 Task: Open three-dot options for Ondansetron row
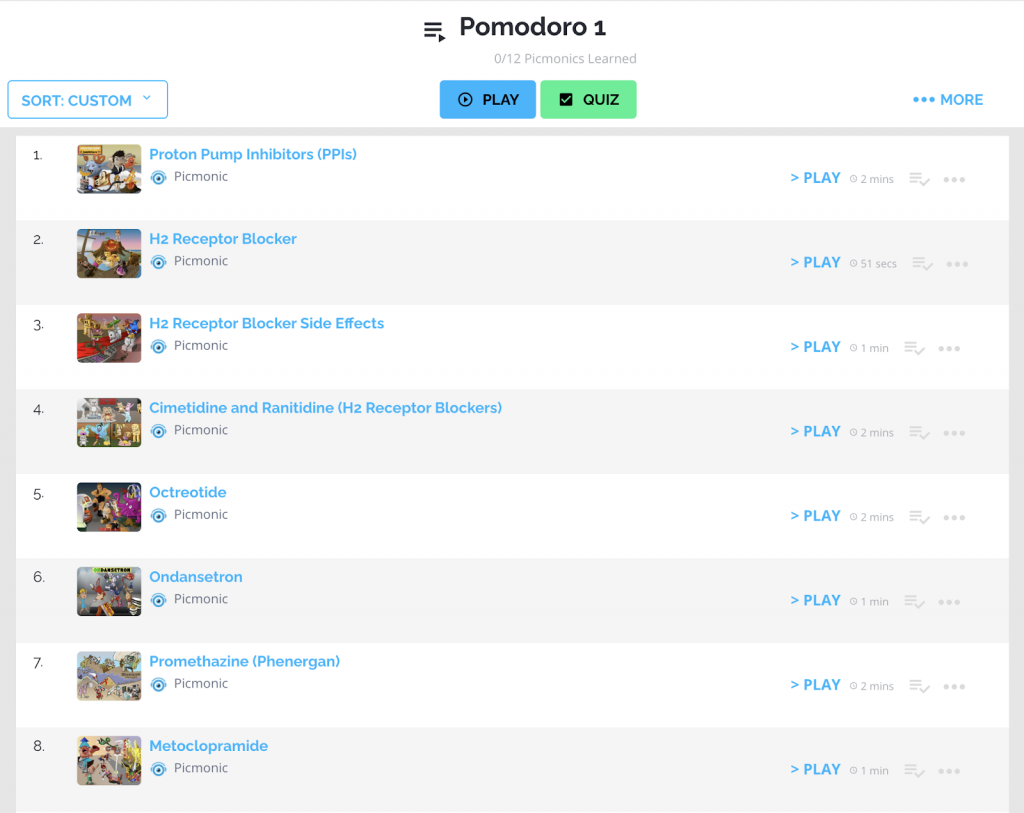coord(949,602)
